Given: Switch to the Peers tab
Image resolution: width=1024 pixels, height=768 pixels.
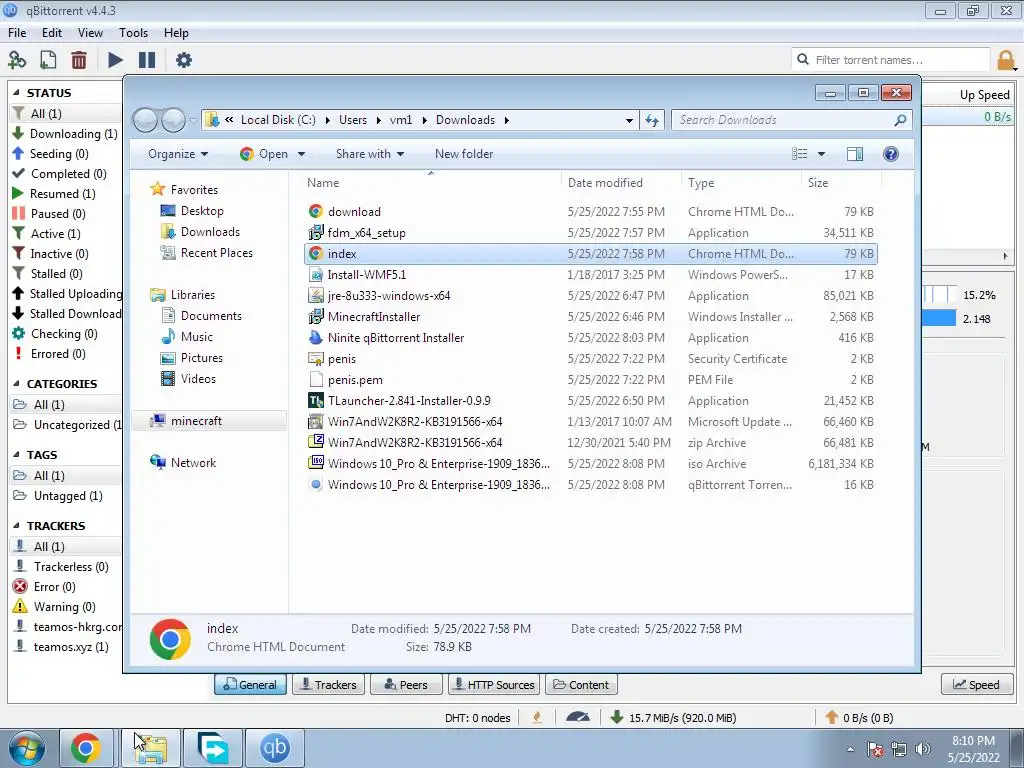Looking at the screenshot, I should [x=406, y=684].
